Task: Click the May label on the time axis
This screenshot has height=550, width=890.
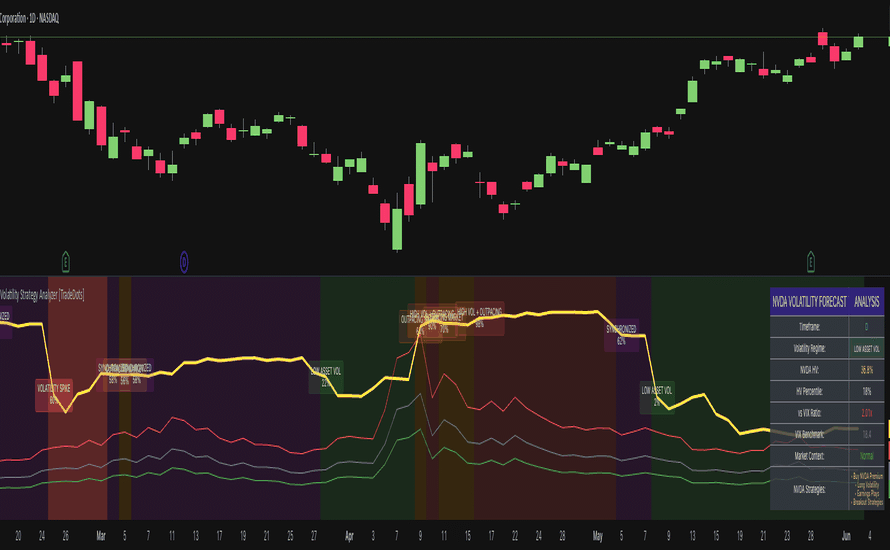Action: click(x=599, y=535)
